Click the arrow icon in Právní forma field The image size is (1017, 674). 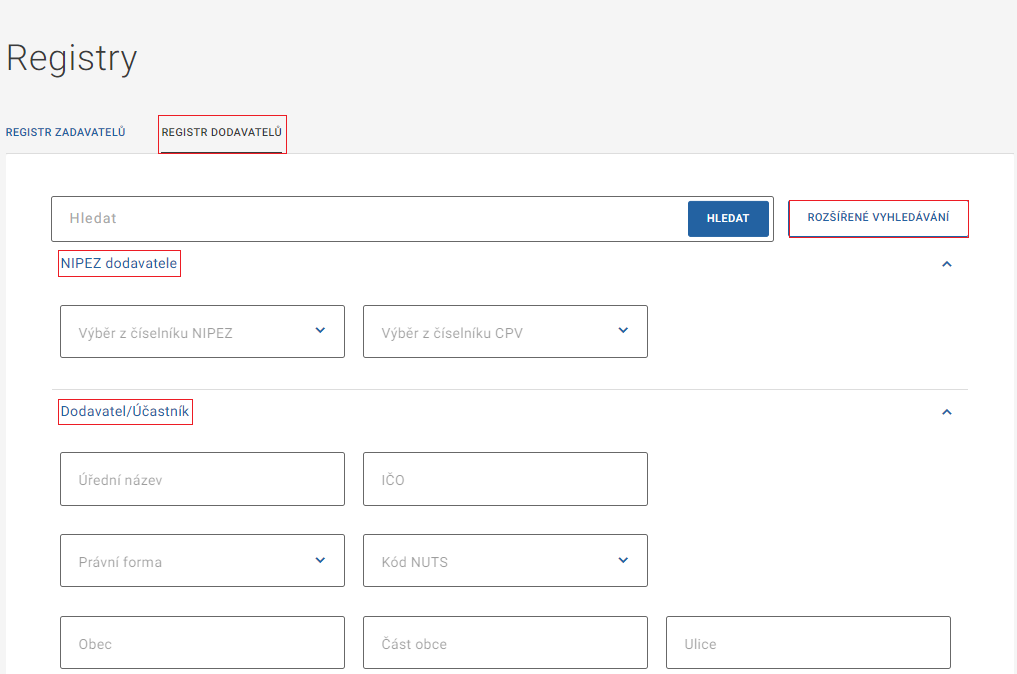(320, 561)
